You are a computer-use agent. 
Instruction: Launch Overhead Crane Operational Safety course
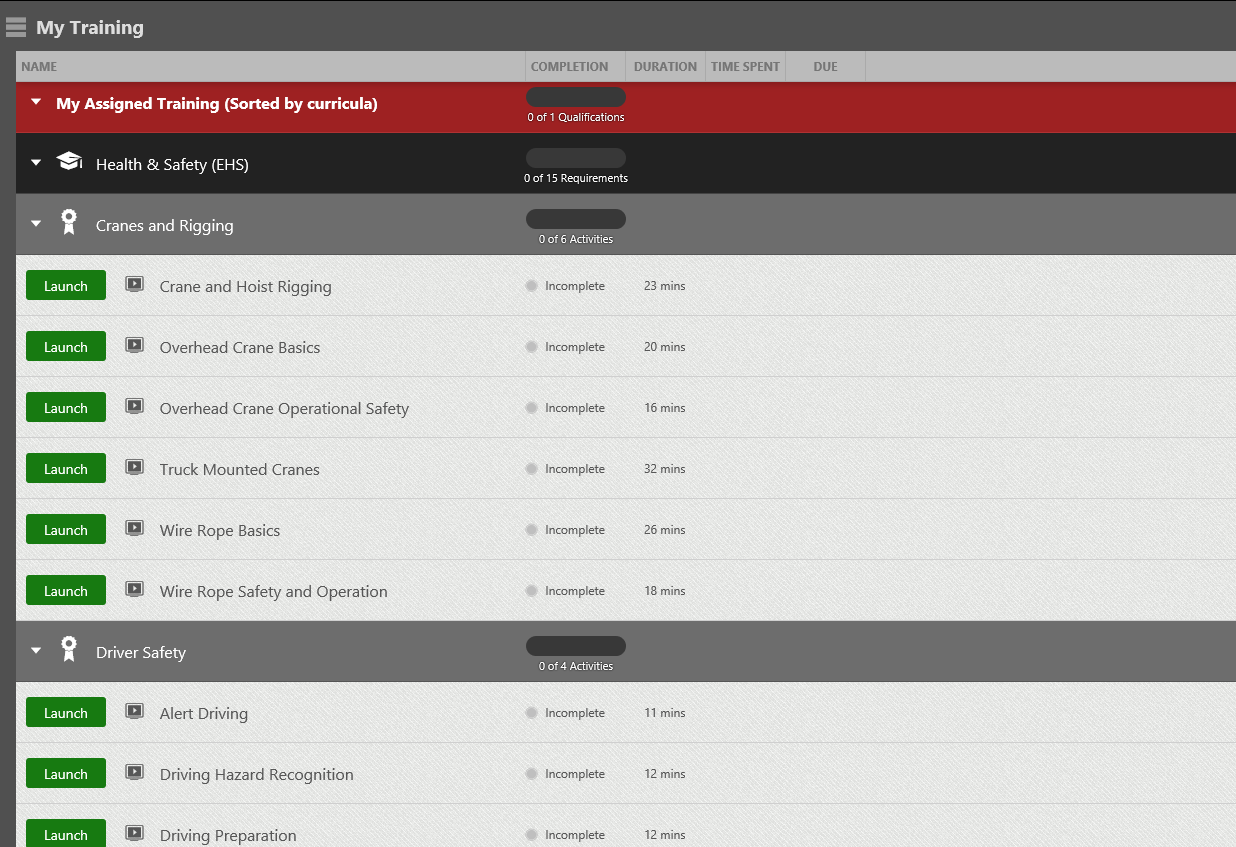66,408
